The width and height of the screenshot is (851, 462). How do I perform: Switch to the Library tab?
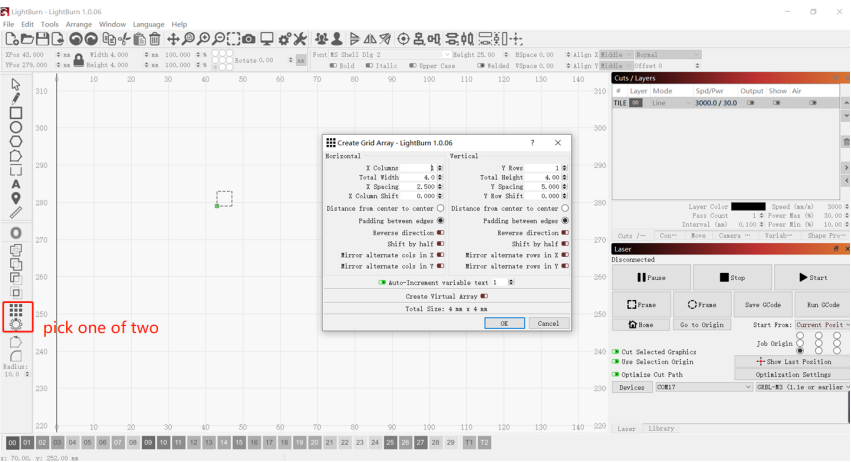pyautogui.click(x=661, y=428)
